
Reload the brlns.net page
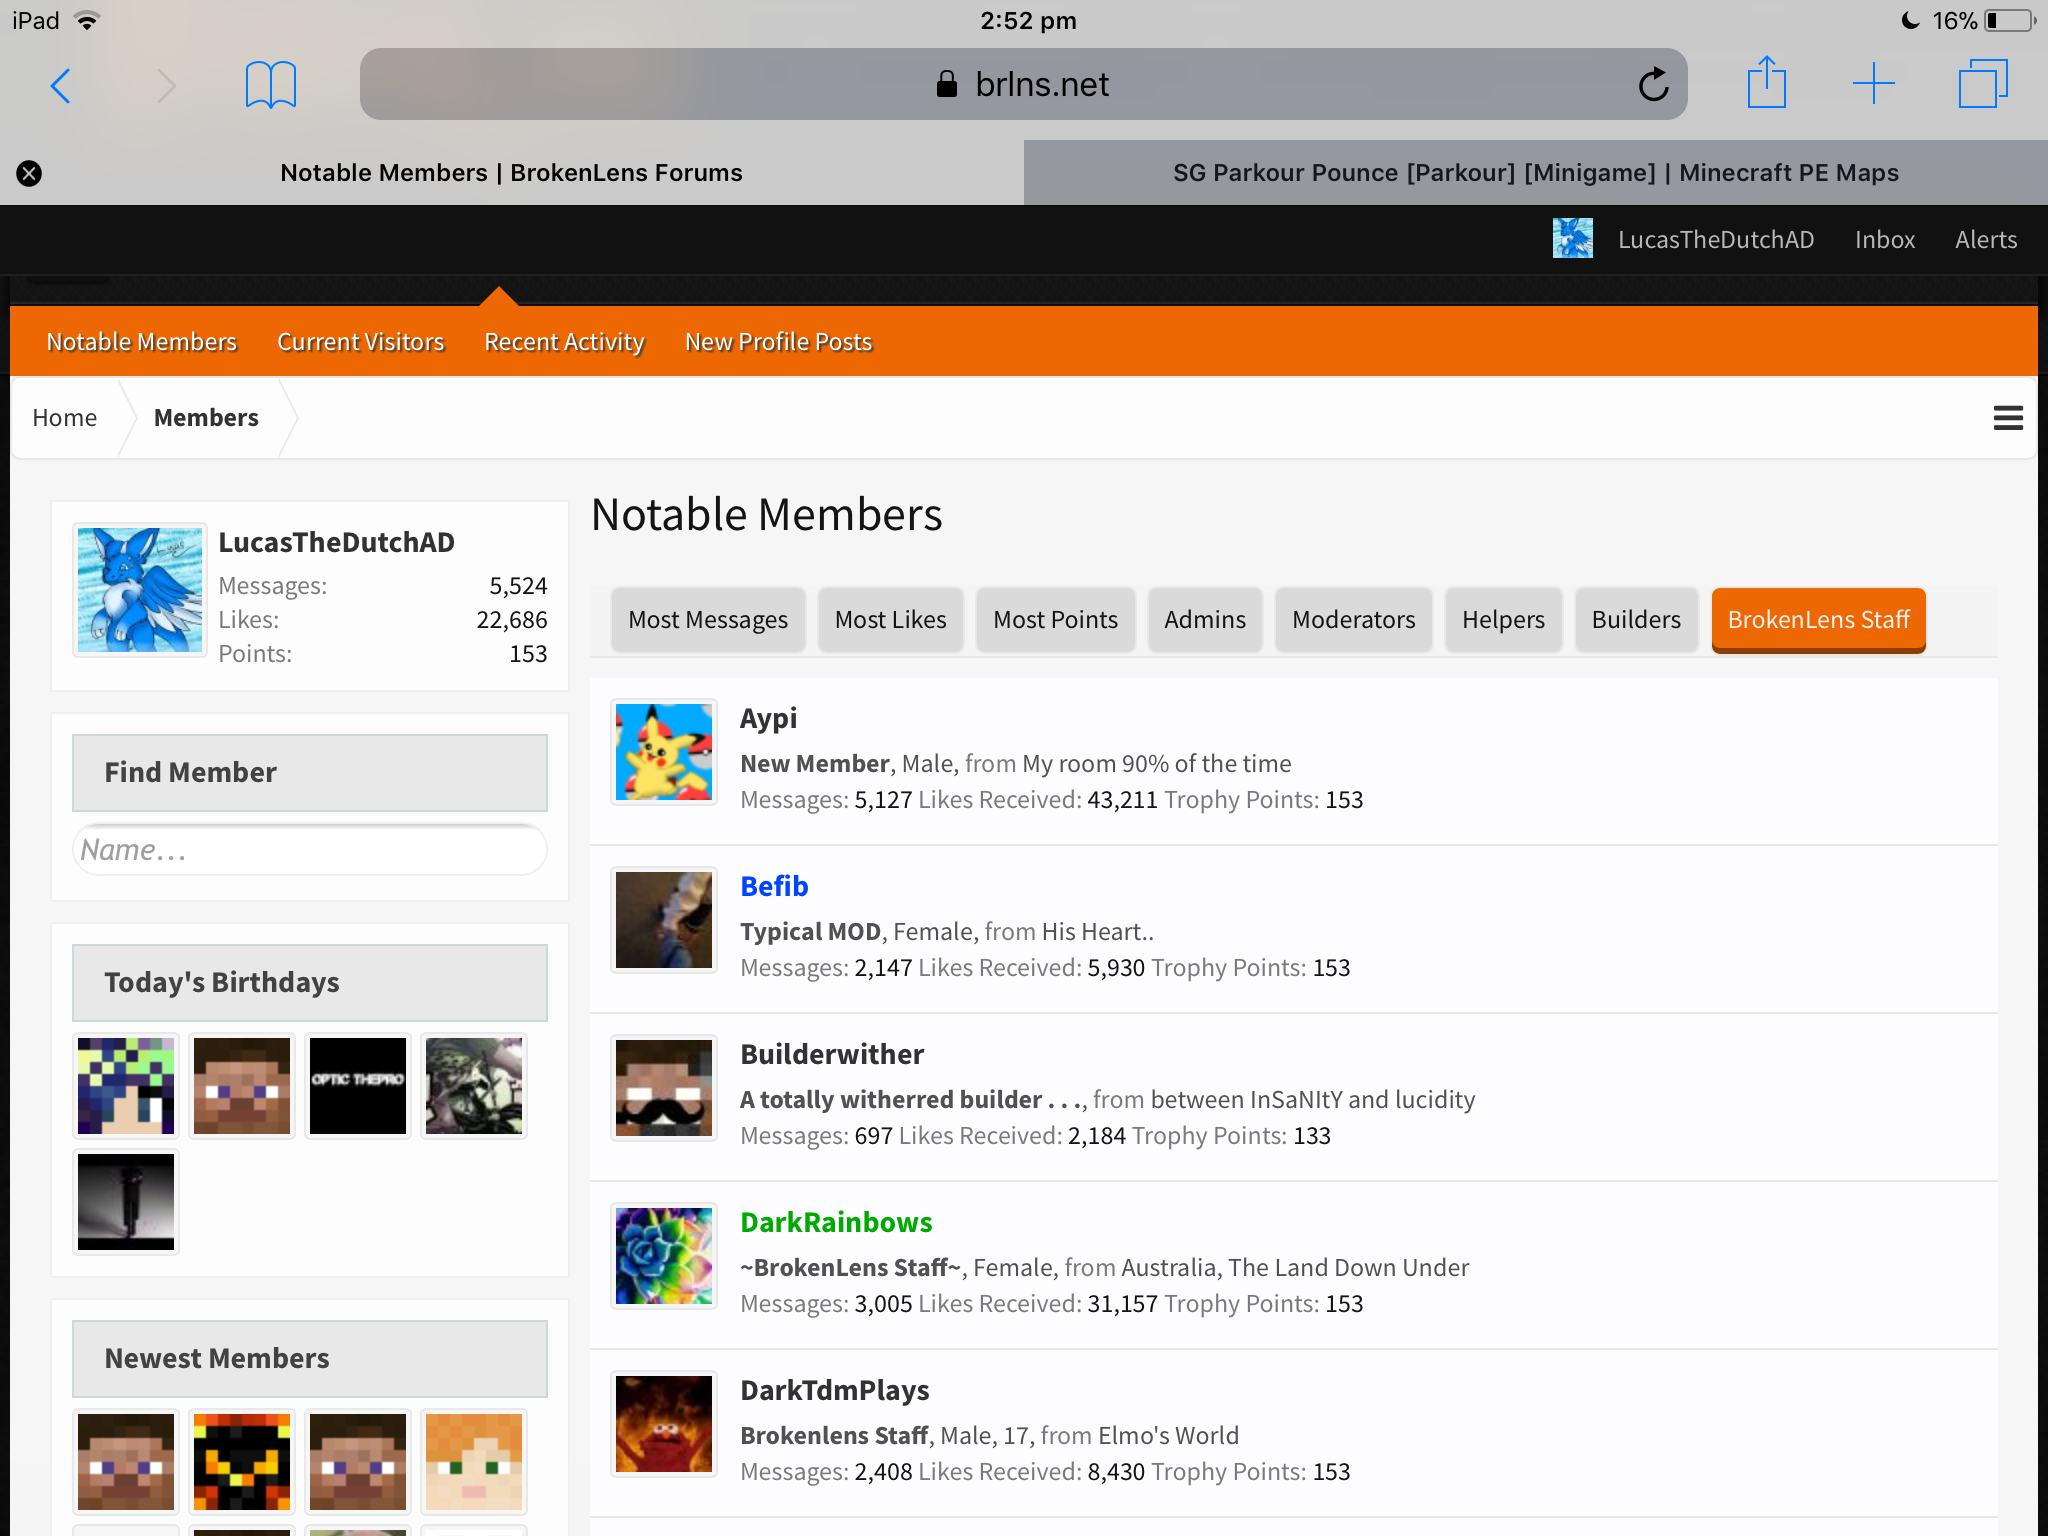coord(1653,84)
